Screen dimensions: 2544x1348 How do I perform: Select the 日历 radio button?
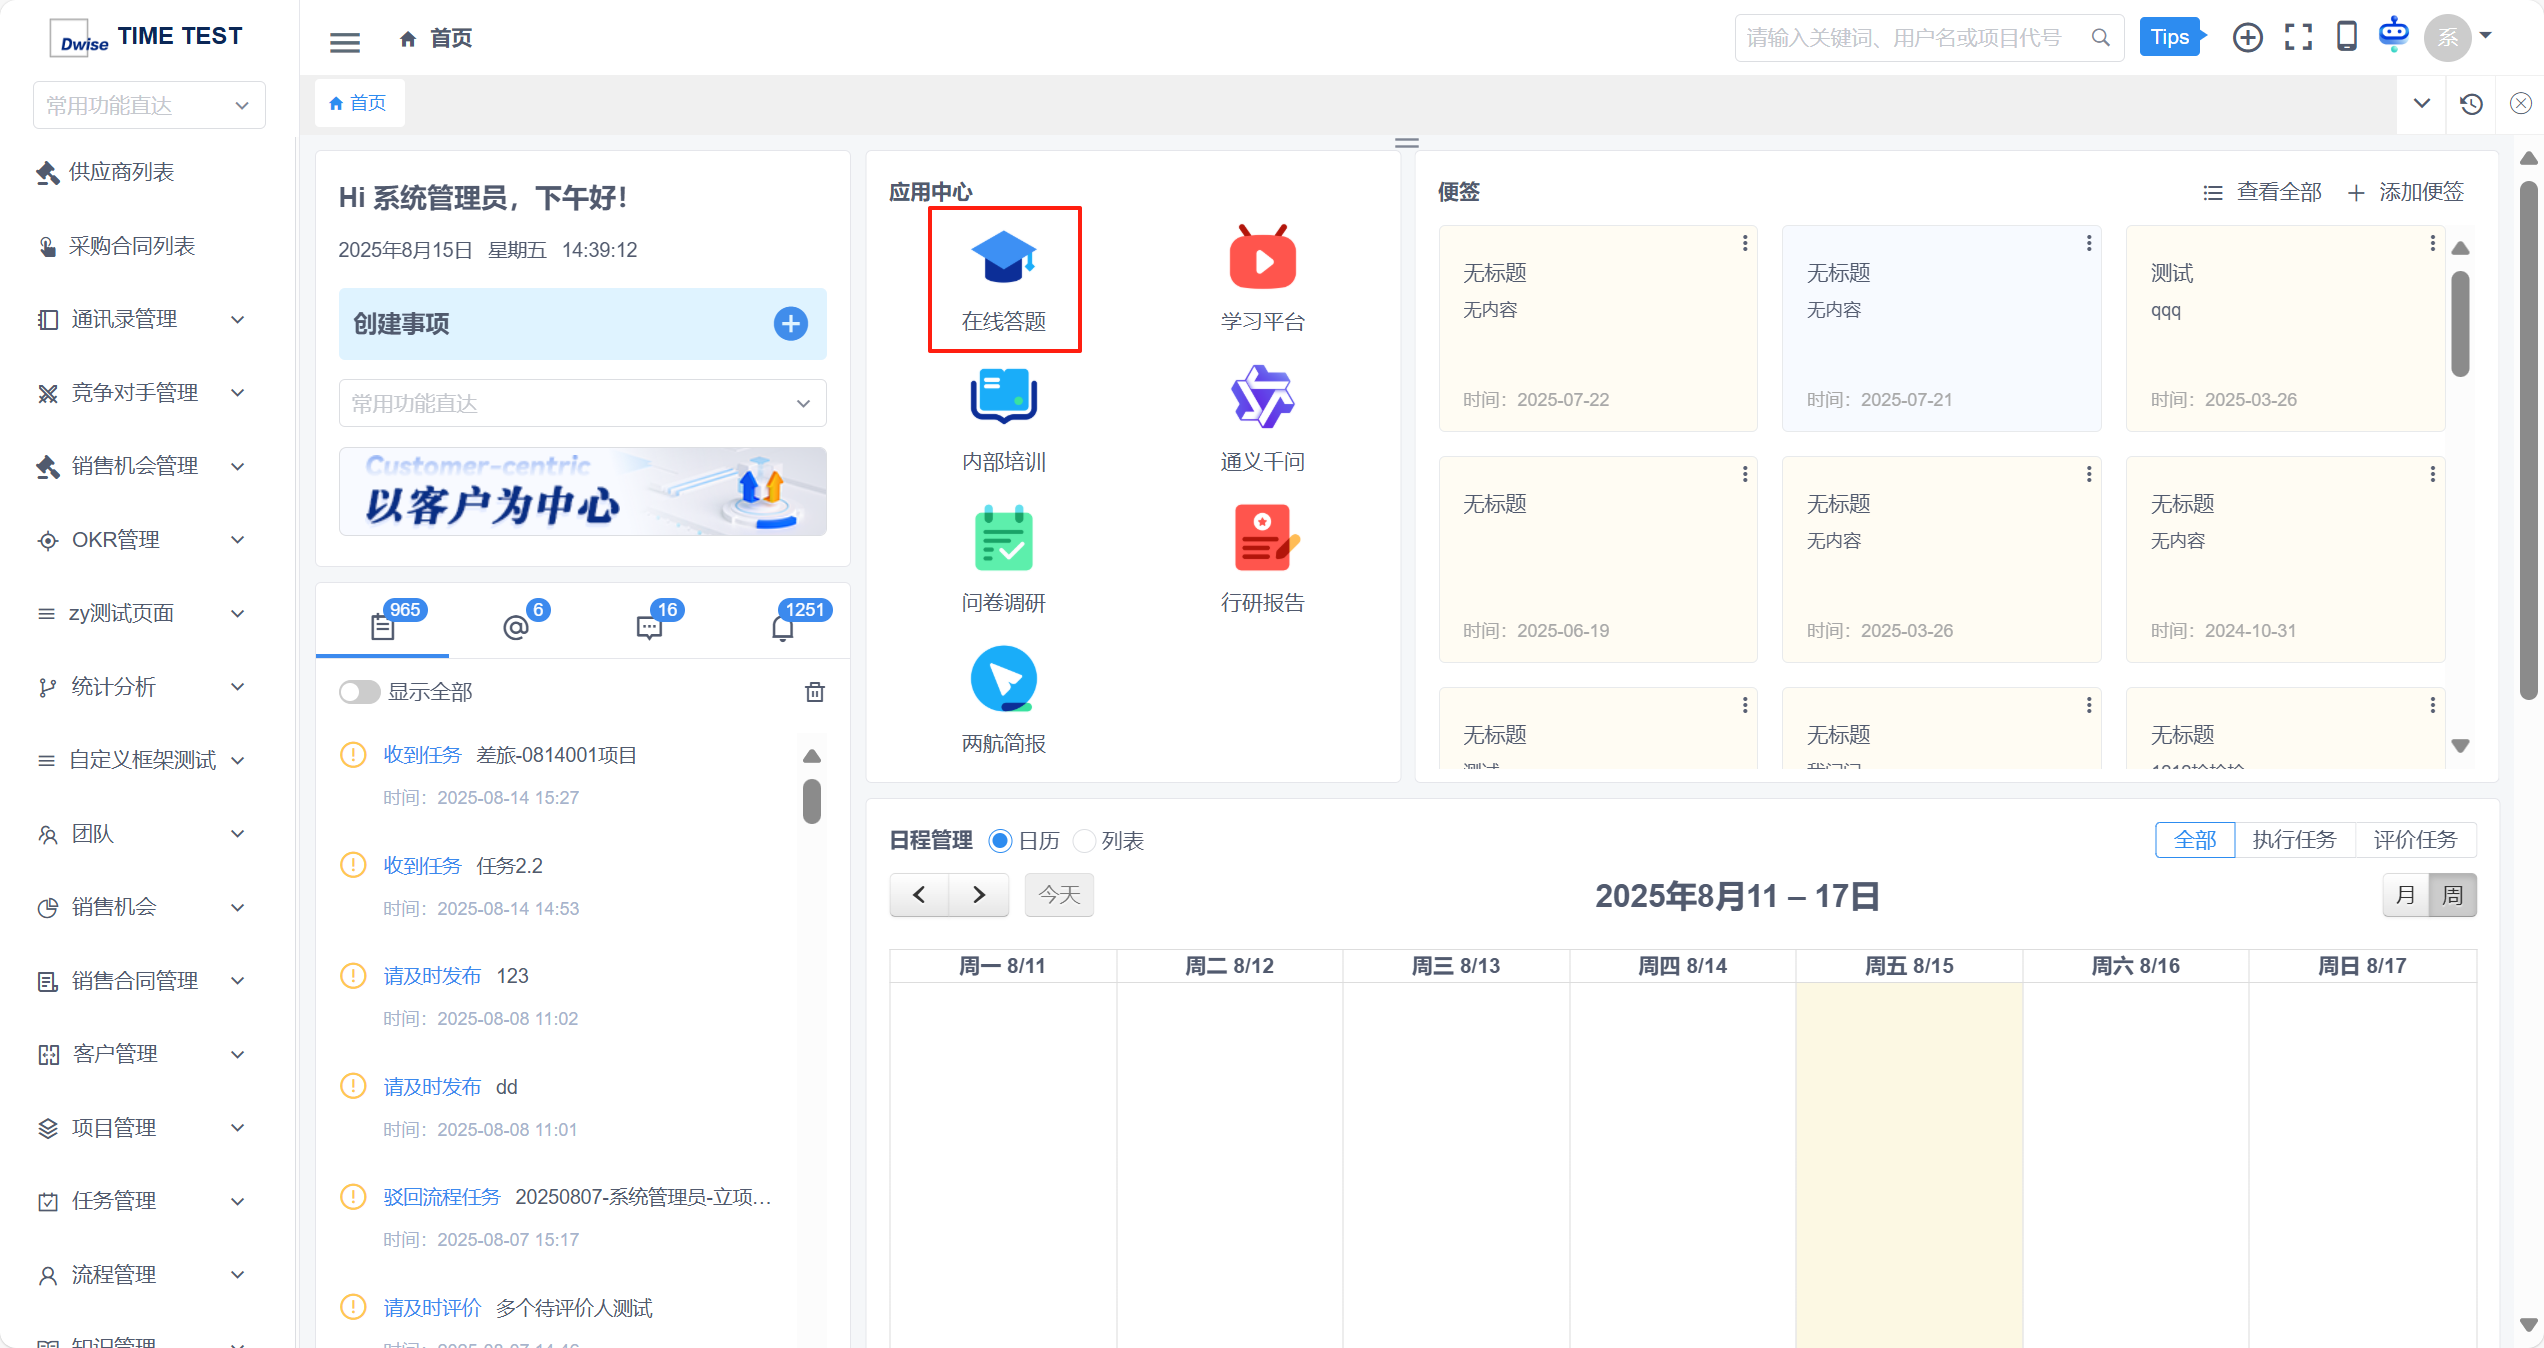[1000, 841]
